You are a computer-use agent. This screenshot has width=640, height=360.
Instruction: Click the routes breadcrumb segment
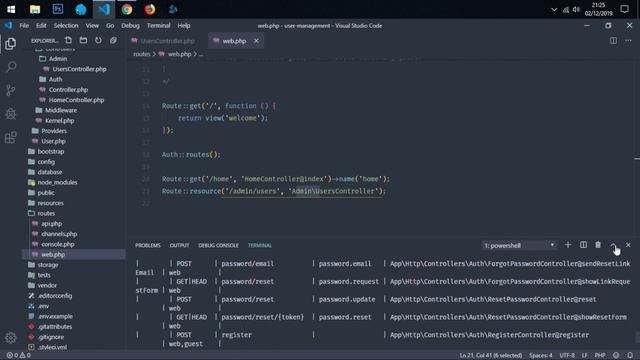142,54
